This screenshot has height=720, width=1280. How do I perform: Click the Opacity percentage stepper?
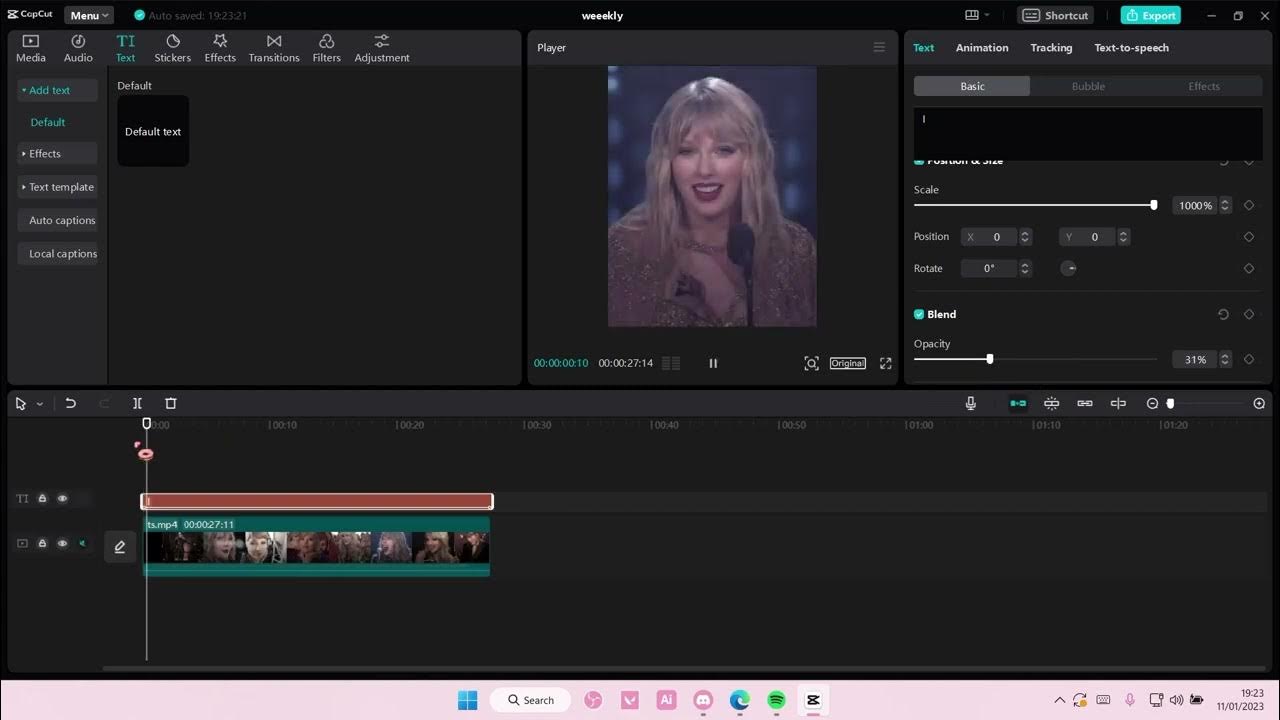(1226, 359)
